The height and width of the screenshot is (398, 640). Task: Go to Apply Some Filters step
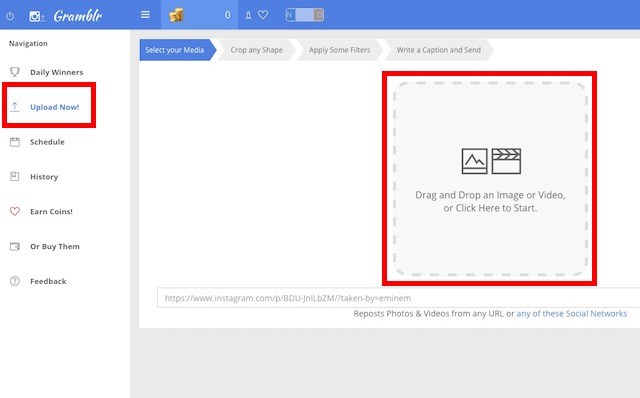pyautogui.click(x=340, y=50)
